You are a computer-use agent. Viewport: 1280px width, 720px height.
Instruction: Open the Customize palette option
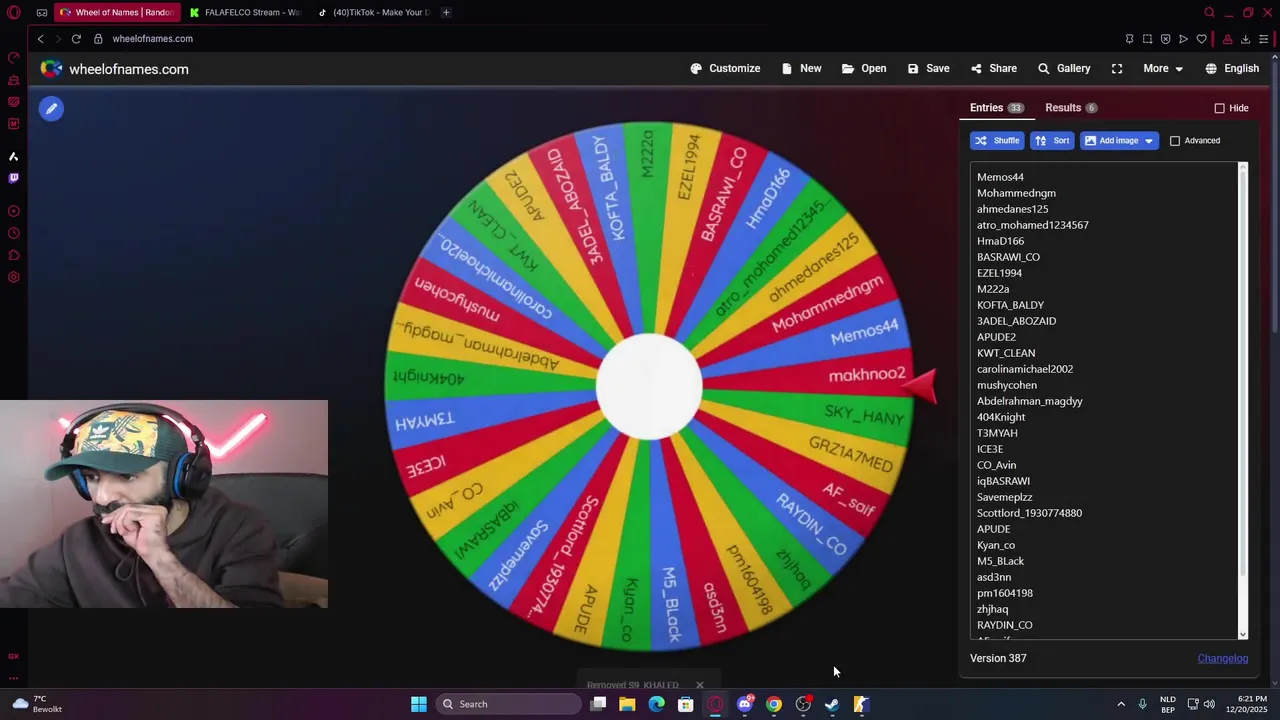pyautogui.click(x=725, y=68)
